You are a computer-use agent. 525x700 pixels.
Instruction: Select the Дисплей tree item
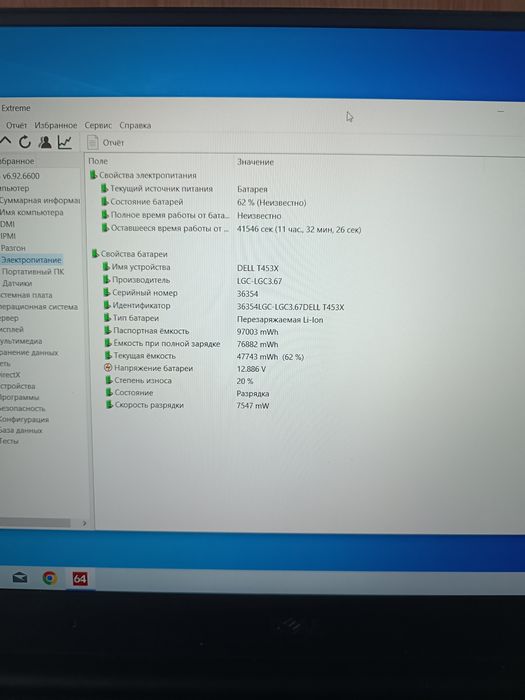[12, 329]
